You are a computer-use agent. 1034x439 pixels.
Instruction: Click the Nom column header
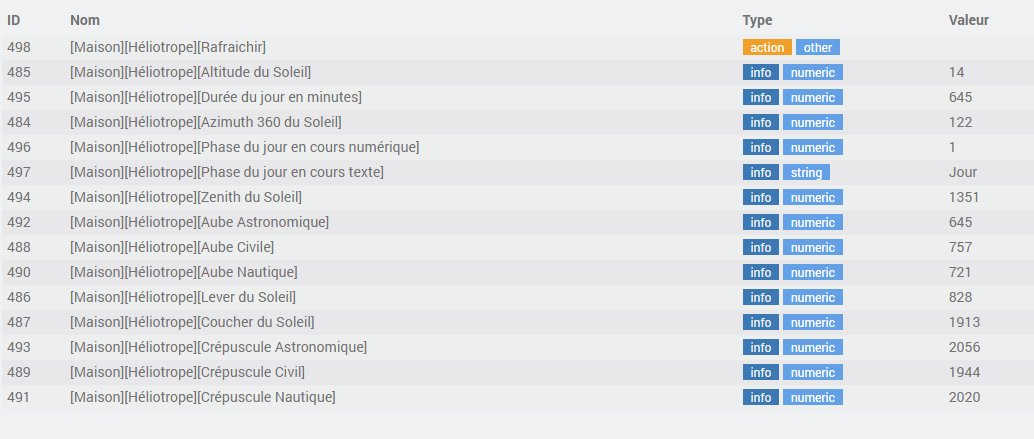coord(85,20)
